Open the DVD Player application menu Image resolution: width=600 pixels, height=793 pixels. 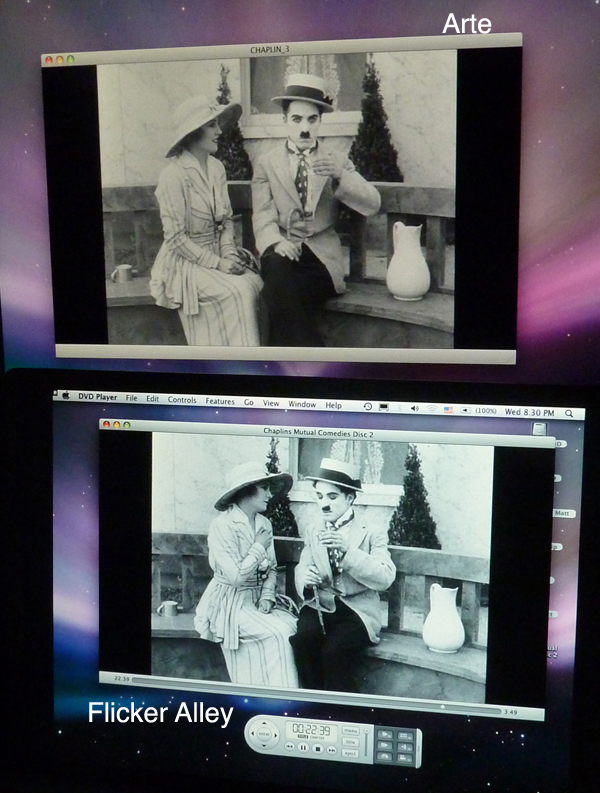[97, 397]
